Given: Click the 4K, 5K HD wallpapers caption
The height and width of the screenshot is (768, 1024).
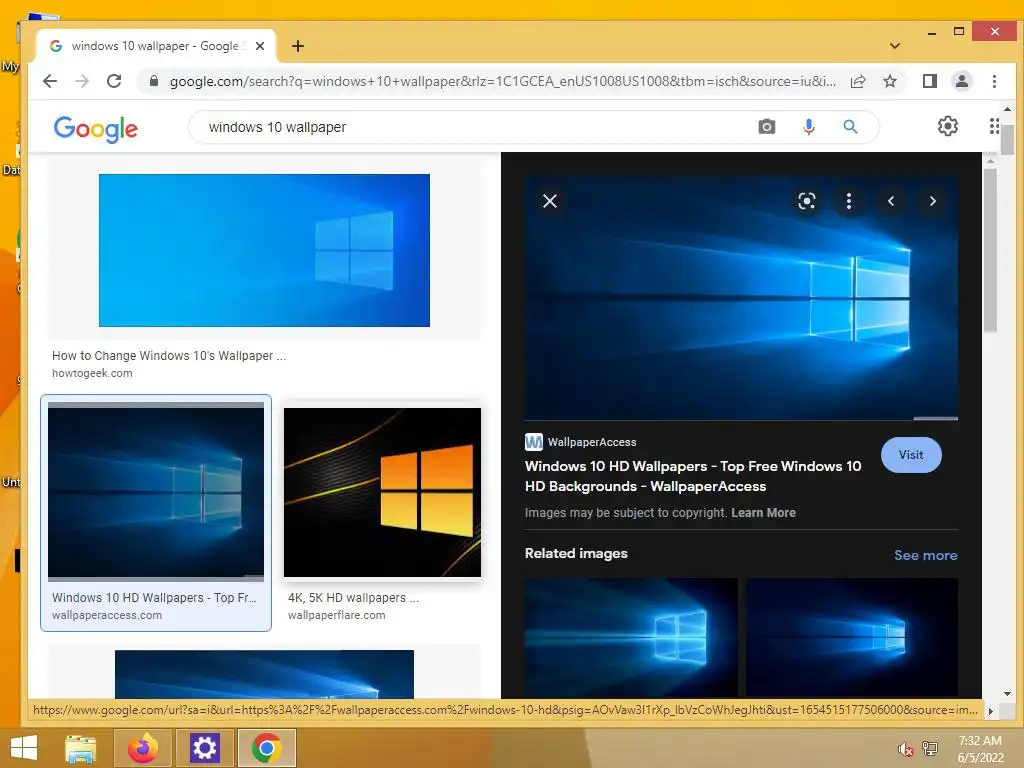Looking at the screenshot, I should tap(353, 598).
